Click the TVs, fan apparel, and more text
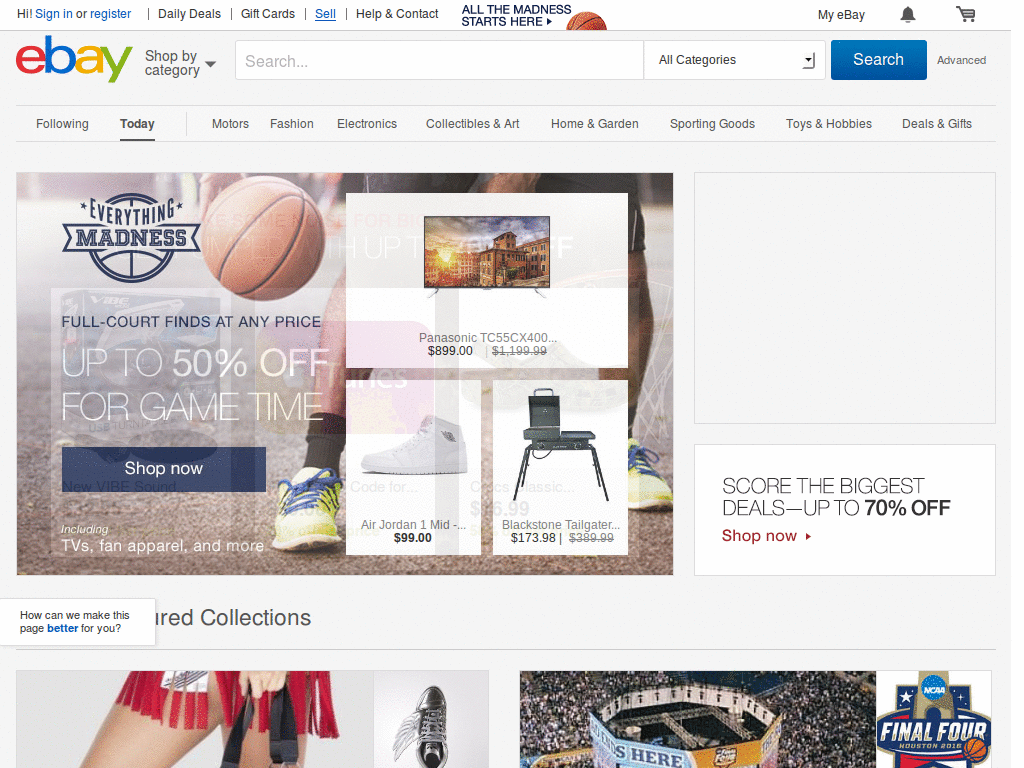Viewport: 1024px width, 768px height. pos(163,546)
